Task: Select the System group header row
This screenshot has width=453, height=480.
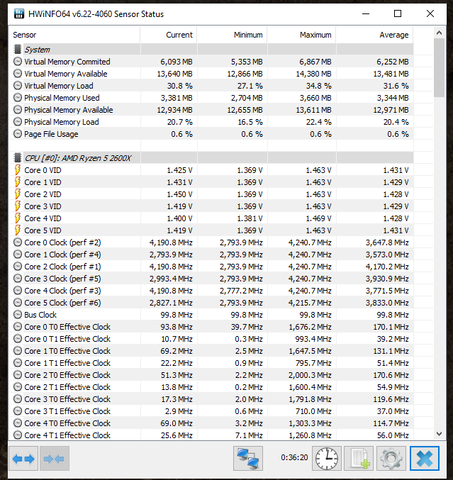Action: (211, 49)
